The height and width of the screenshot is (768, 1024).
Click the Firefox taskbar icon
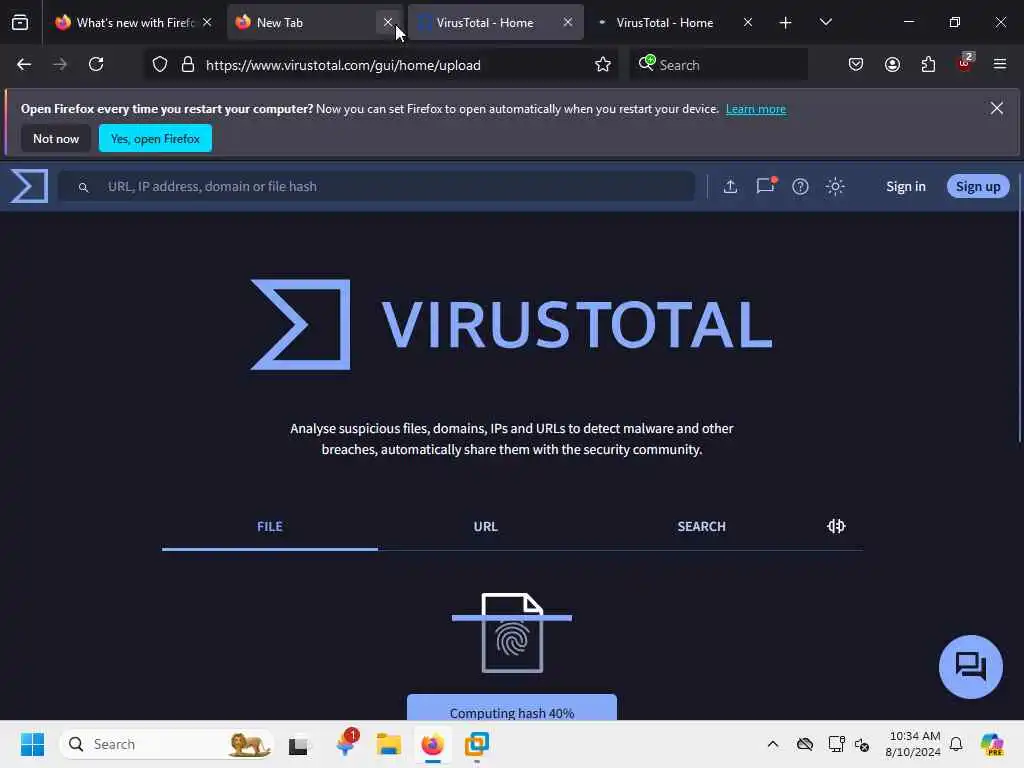[x=432, y=744]
